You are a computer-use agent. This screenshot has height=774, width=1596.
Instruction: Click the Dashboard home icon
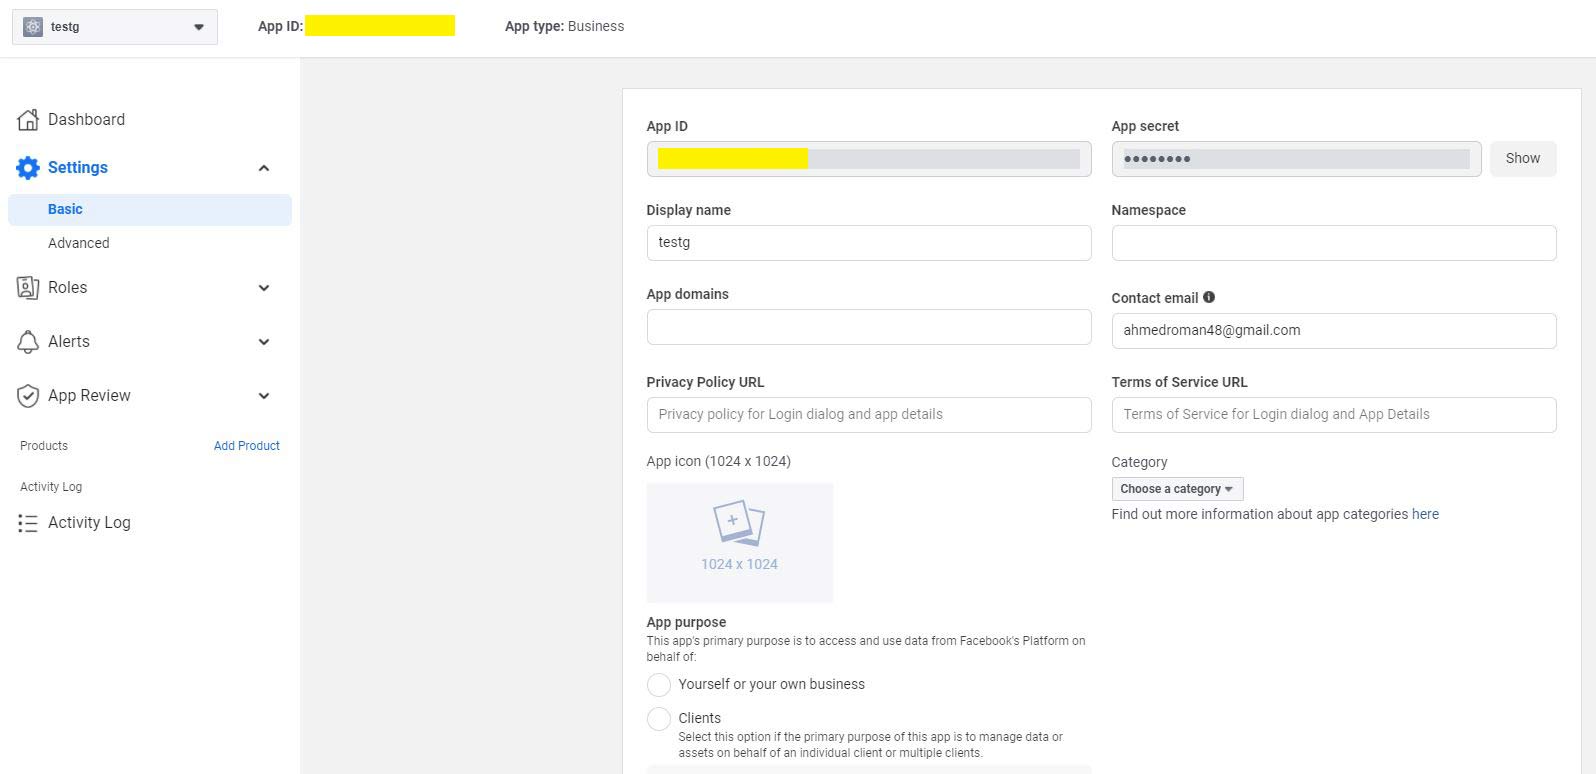pos(28,120)
